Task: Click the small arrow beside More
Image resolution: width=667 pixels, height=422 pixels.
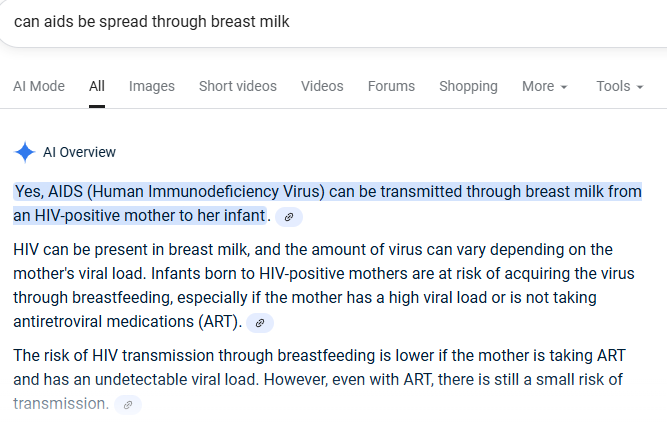Action: [x=564, y=87]
